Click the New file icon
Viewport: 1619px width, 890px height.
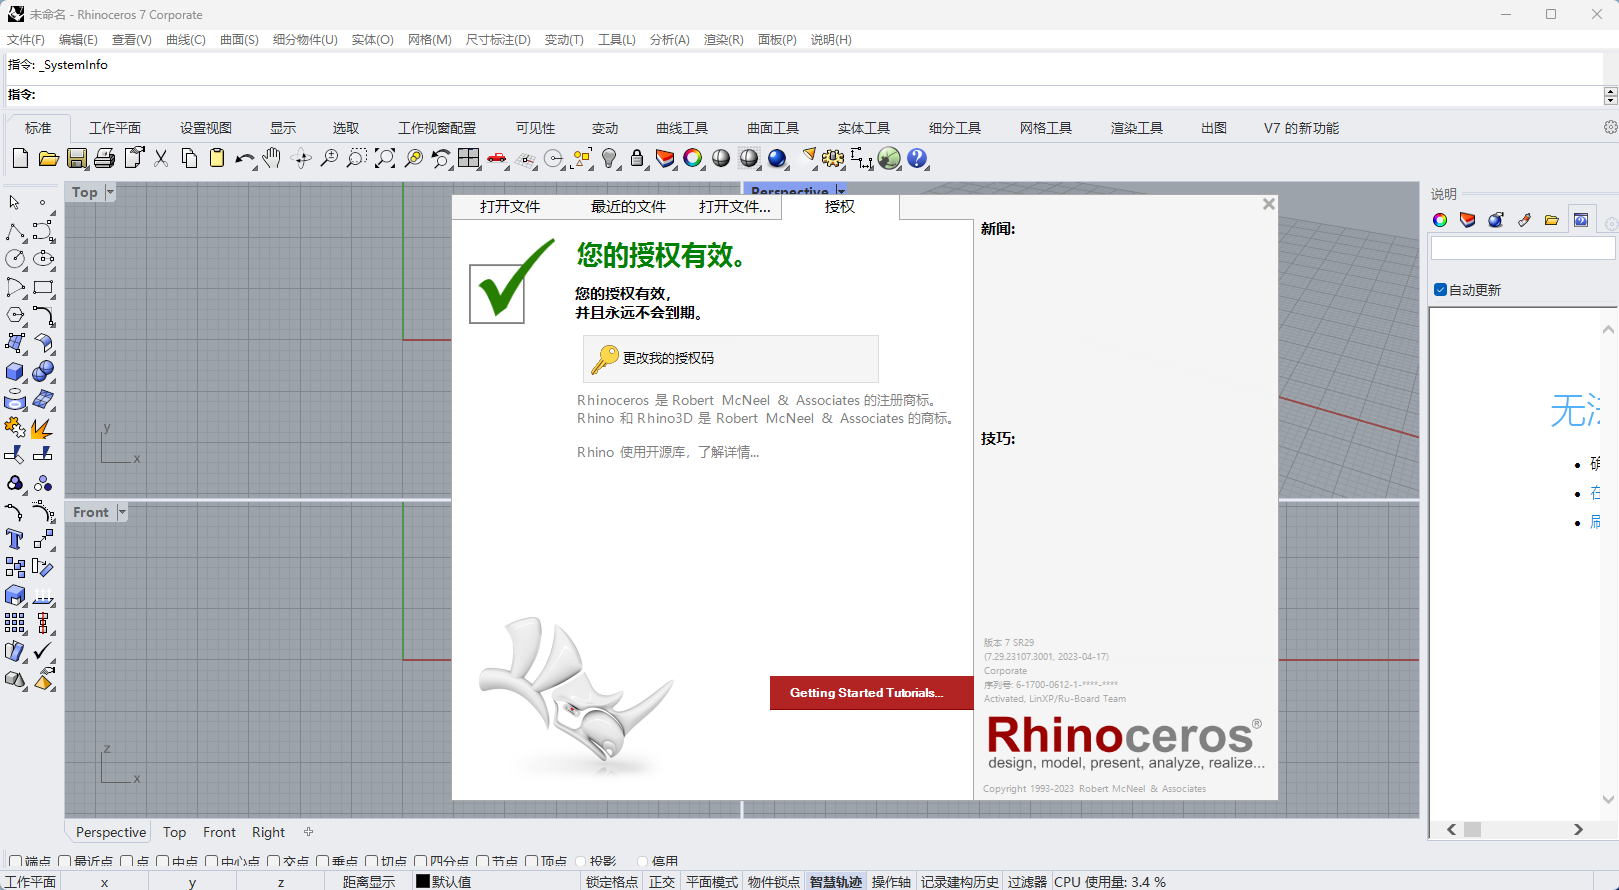pos(20,158)
